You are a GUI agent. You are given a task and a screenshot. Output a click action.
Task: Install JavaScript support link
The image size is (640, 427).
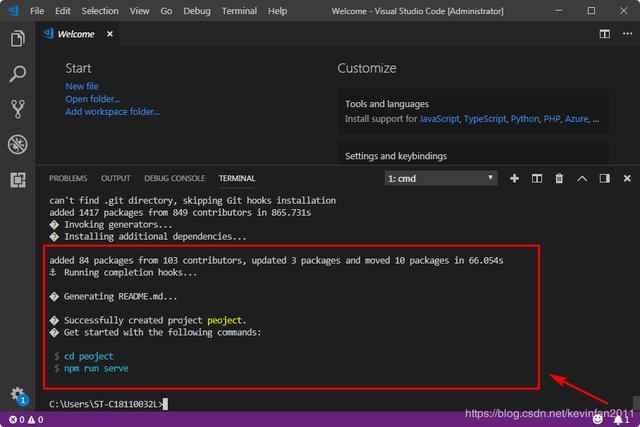(439, 119)
